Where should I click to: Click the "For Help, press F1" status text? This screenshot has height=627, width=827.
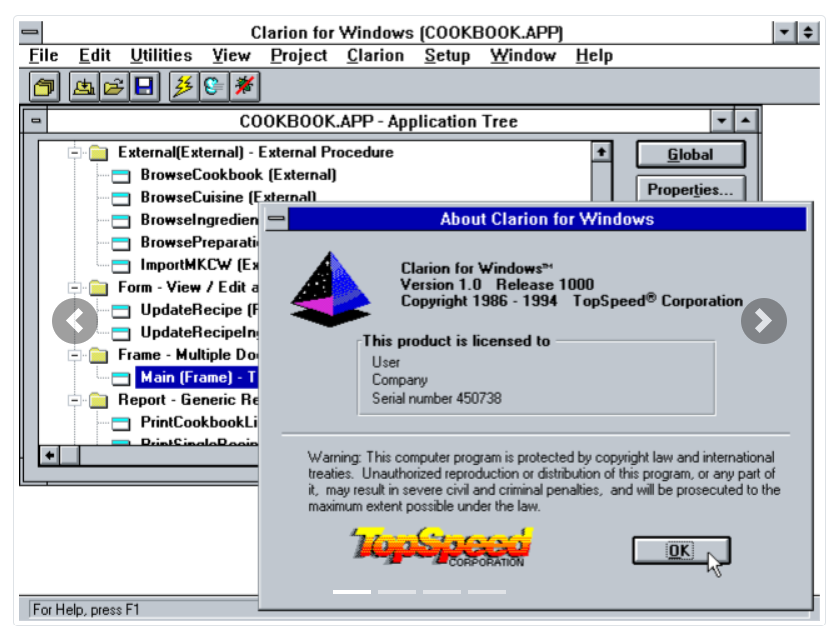pos(86,610)
